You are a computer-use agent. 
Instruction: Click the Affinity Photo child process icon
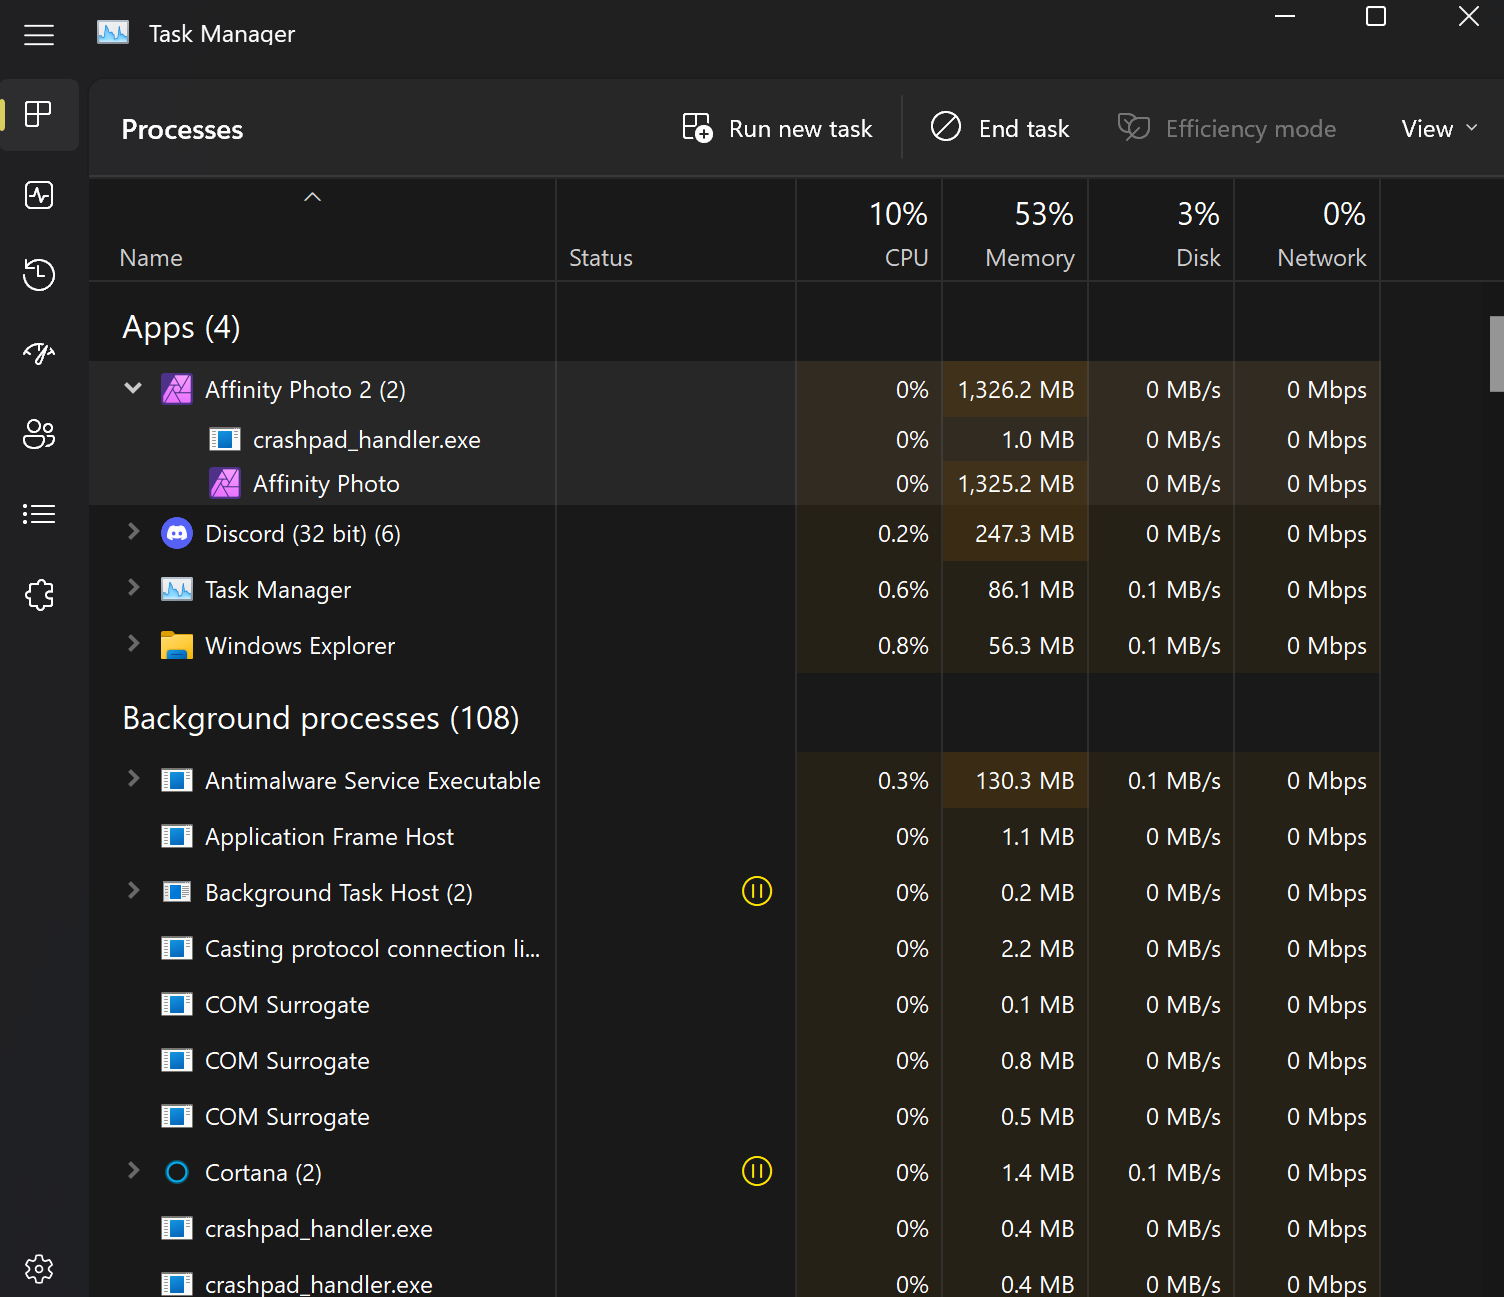225,483
